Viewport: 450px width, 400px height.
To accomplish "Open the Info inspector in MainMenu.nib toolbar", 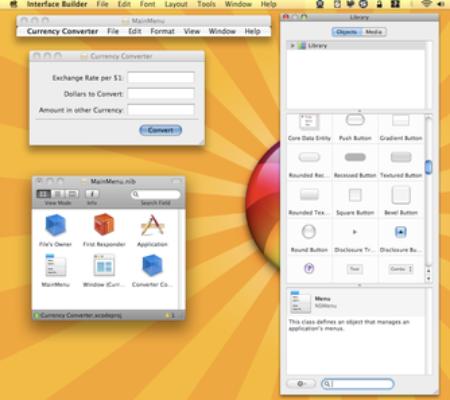I will pyautogui.click(x=92, y=194).
